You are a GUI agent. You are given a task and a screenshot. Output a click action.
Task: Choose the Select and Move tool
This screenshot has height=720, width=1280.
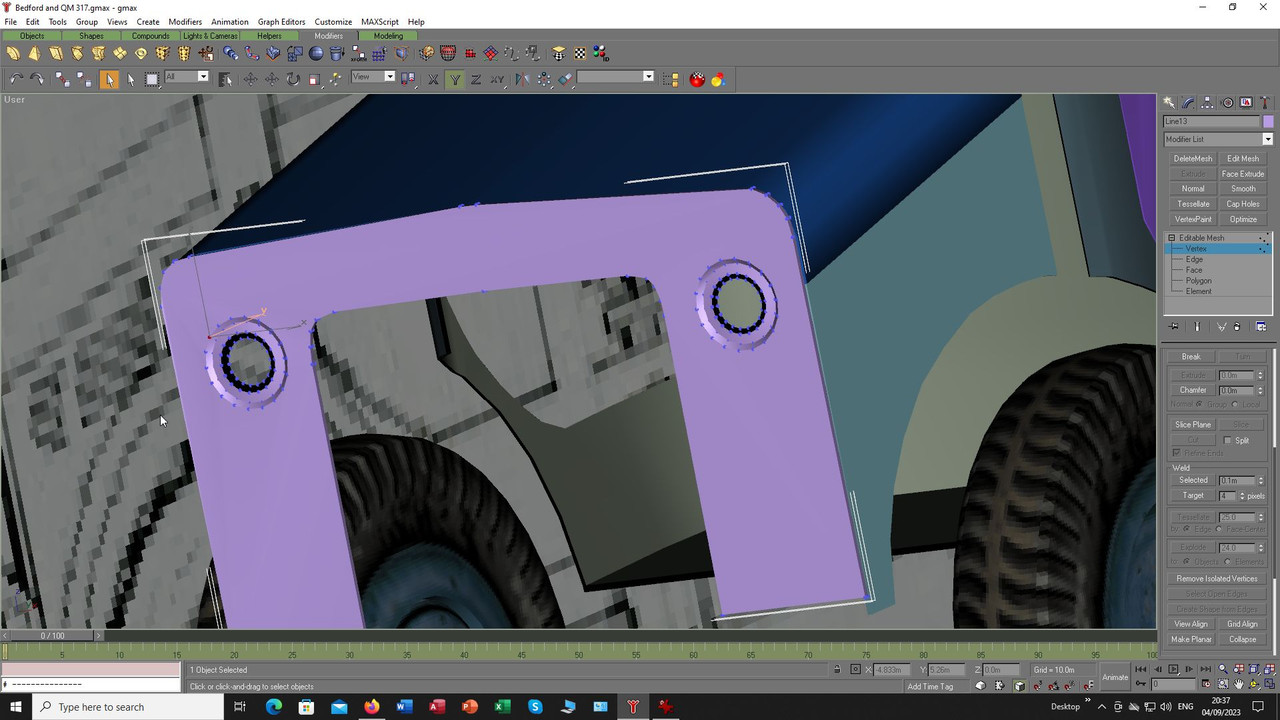tap(250, 79)
